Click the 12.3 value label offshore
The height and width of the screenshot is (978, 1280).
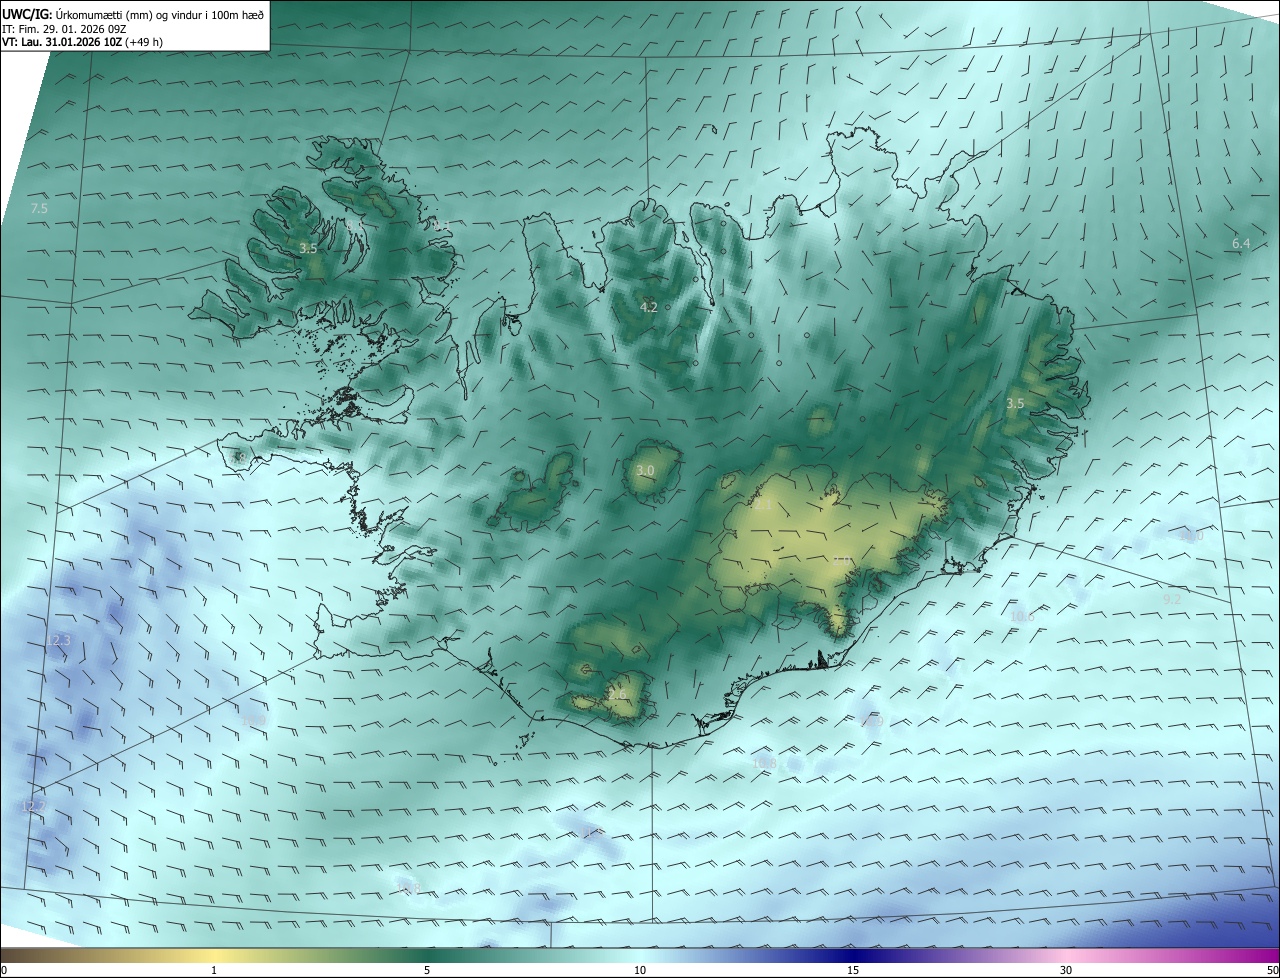[60, 639]
